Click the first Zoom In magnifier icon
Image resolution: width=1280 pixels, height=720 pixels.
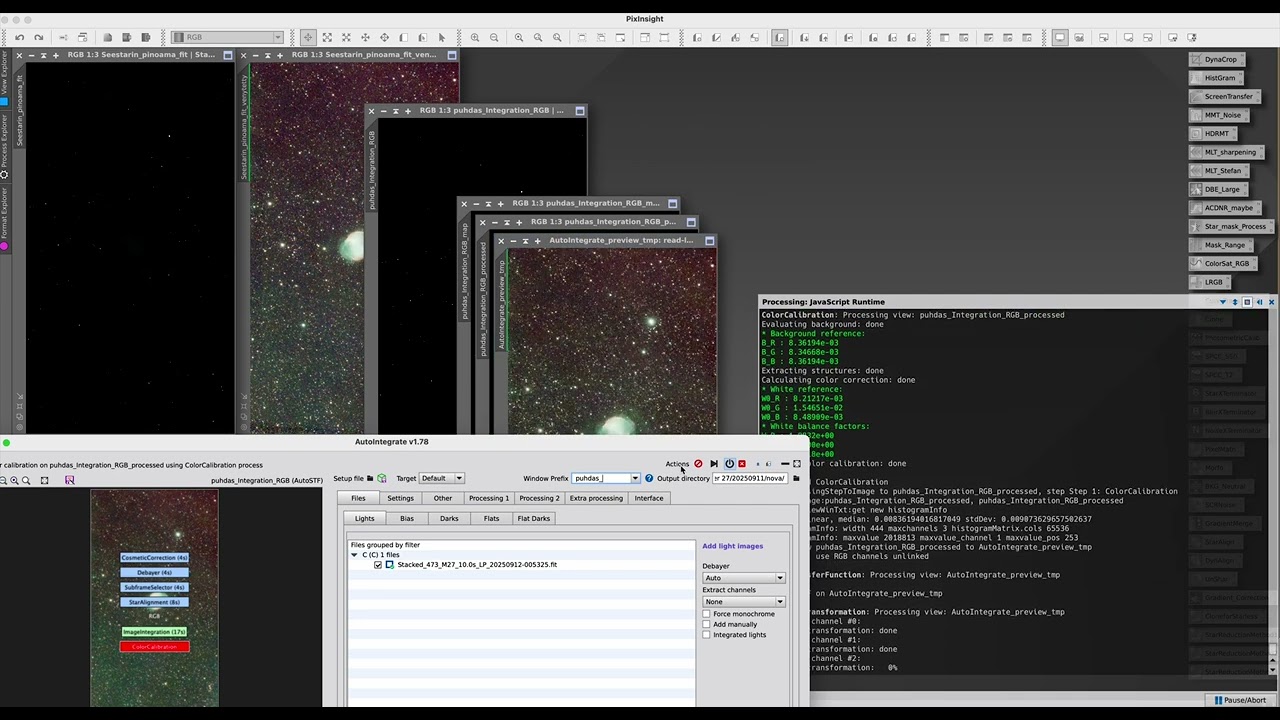coord(475,38)
